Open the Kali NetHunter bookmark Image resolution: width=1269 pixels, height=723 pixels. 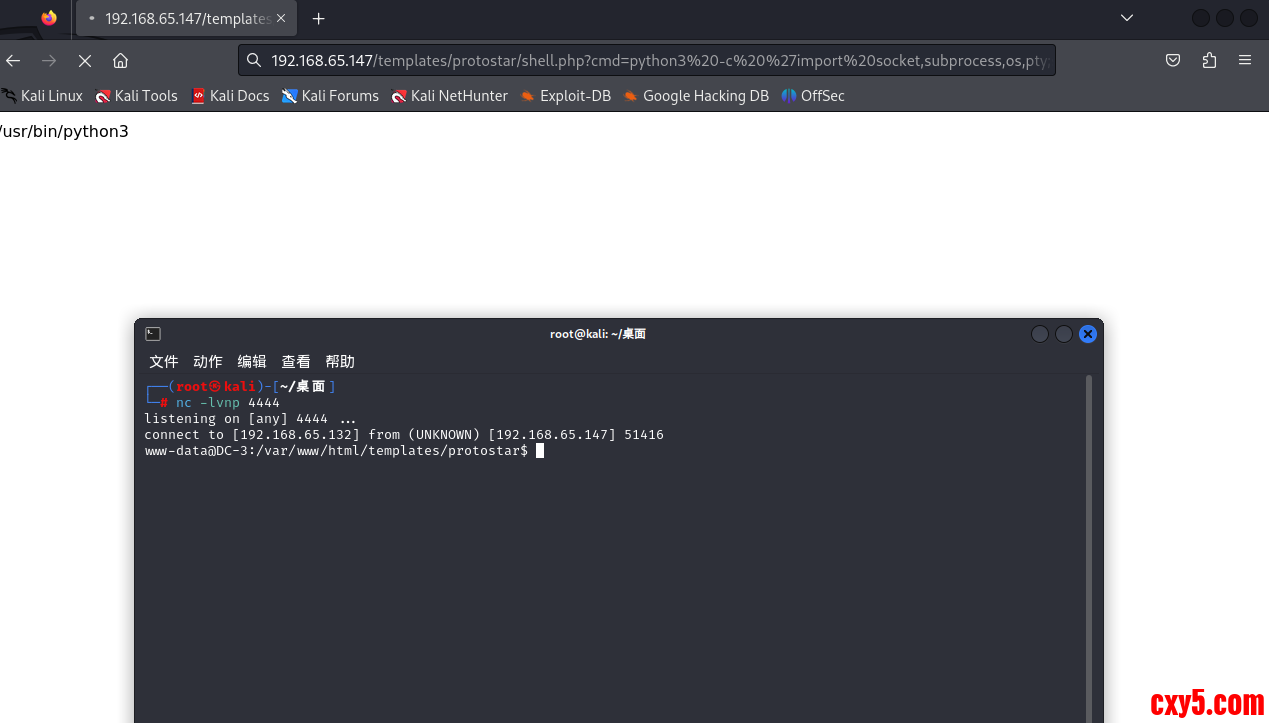(450, 96)
